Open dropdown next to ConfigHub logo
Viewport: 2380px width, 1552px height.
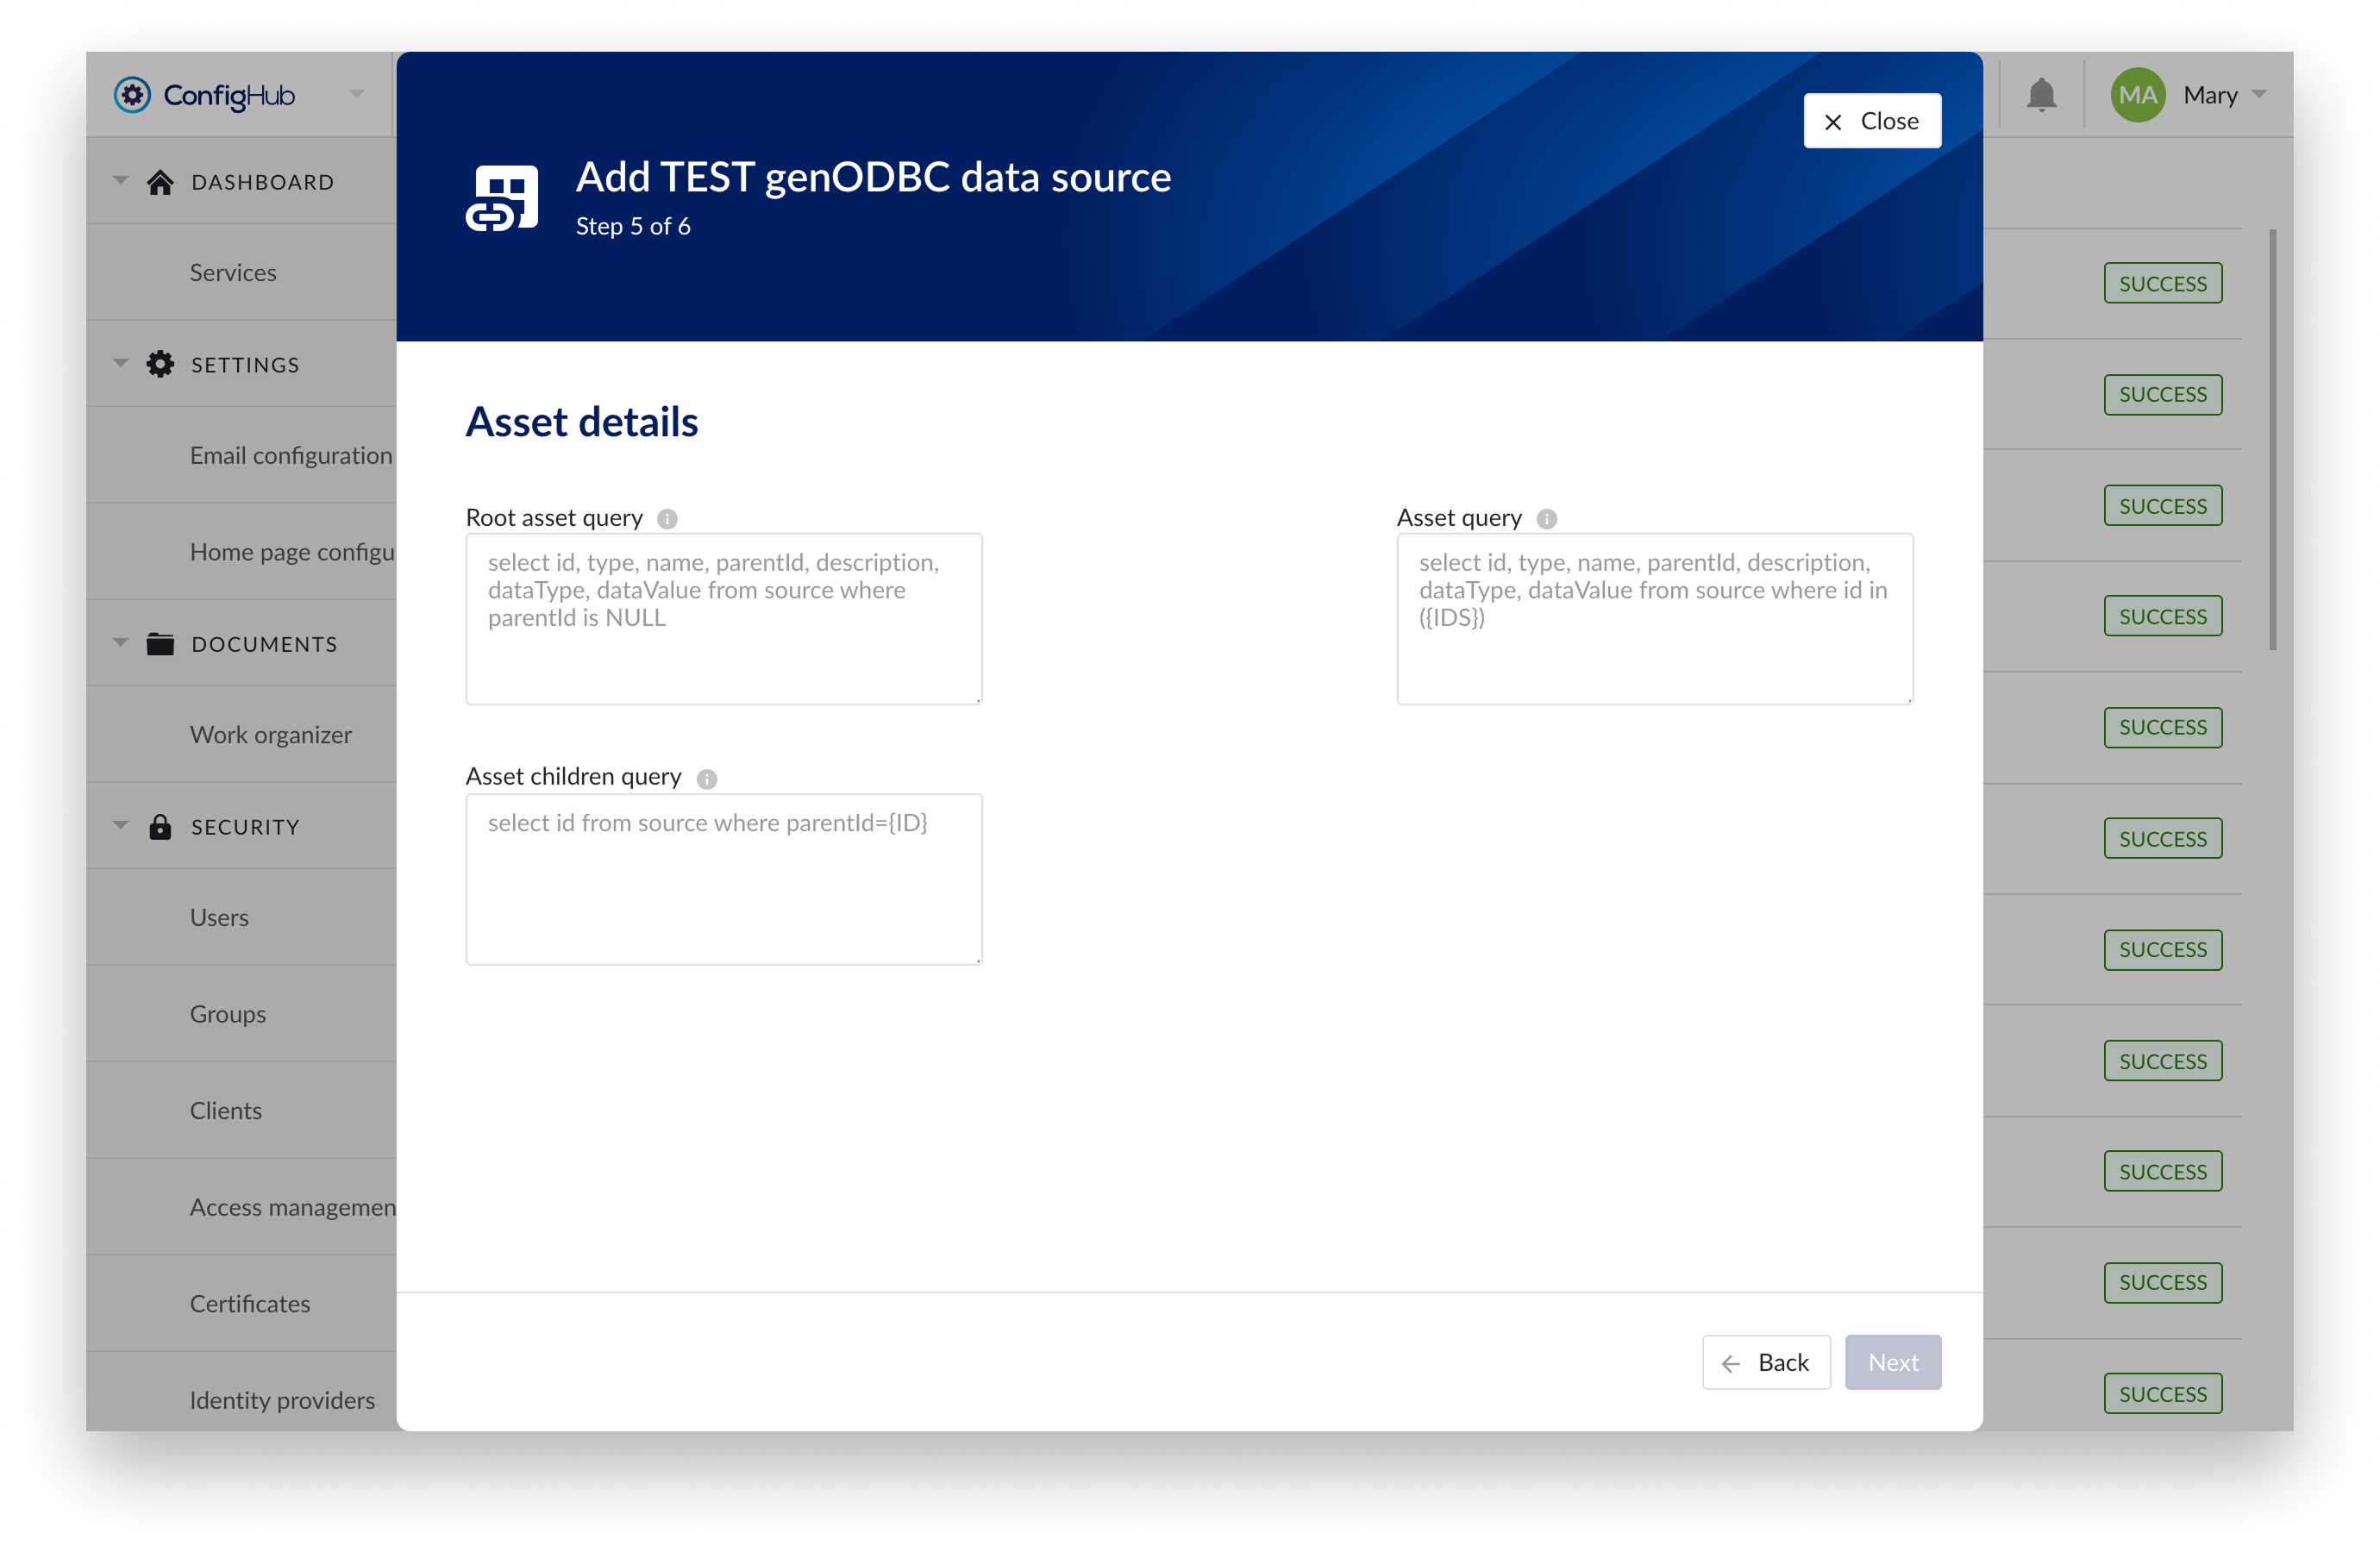[x=357, y=94]
